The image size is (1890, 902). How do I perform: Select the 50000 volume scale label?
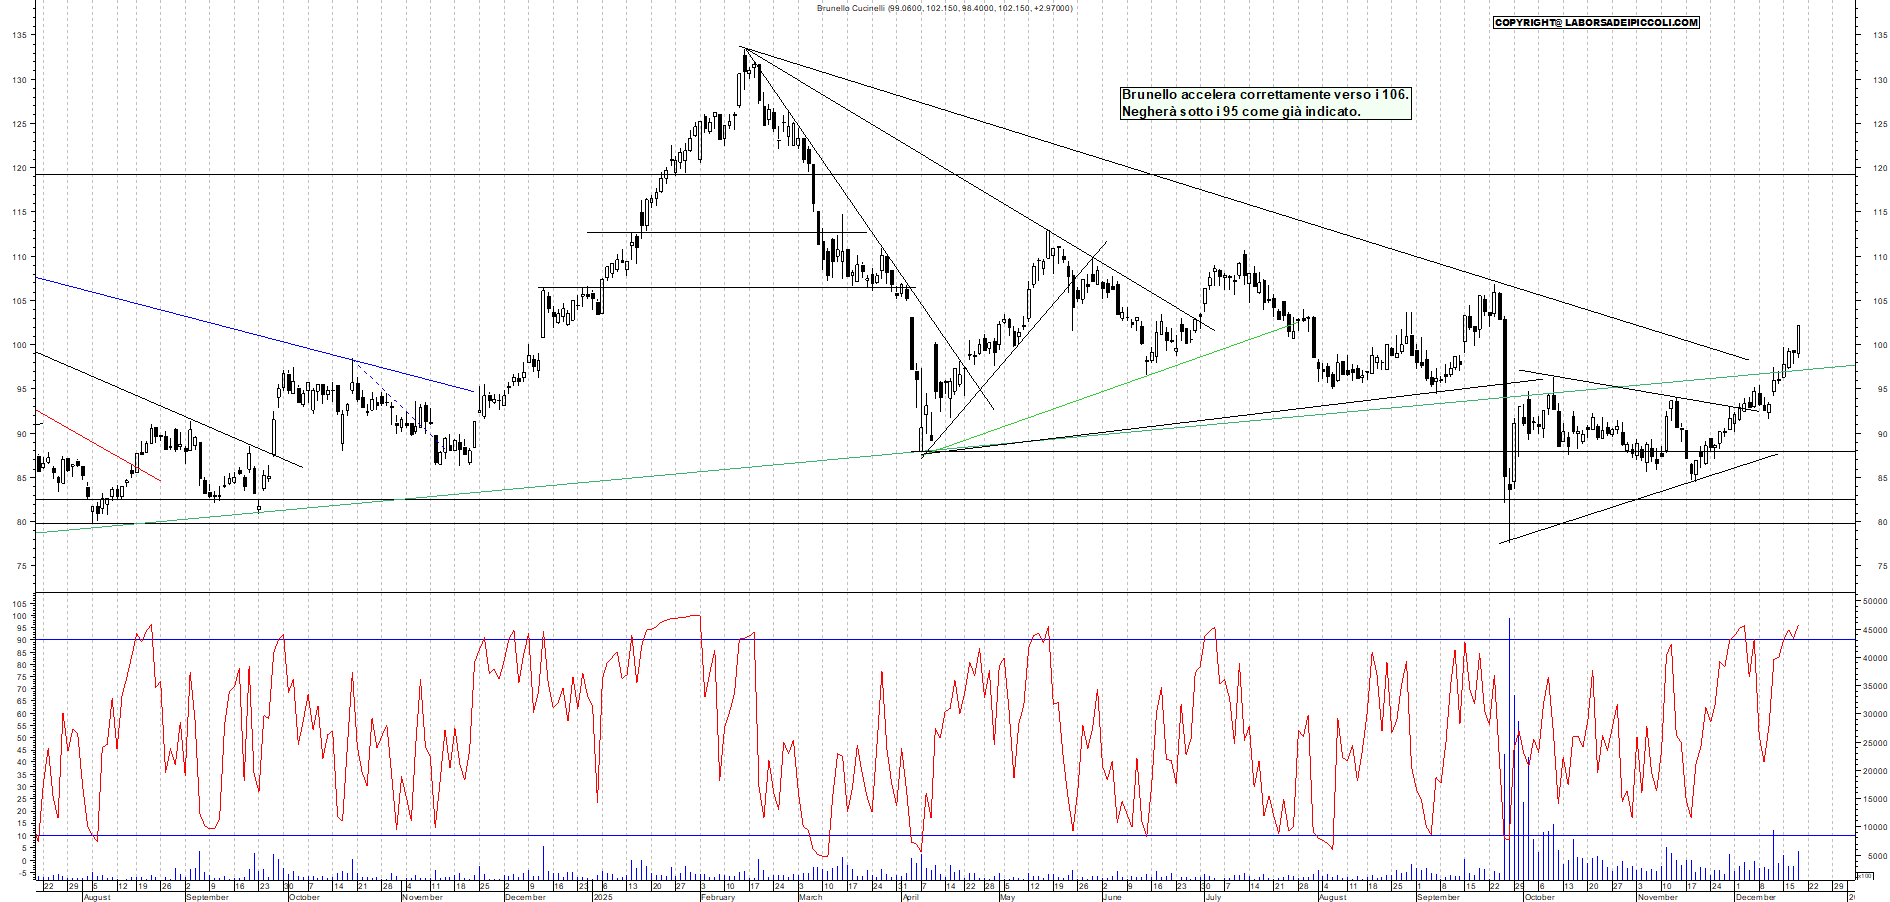[x=1874, y=601]
